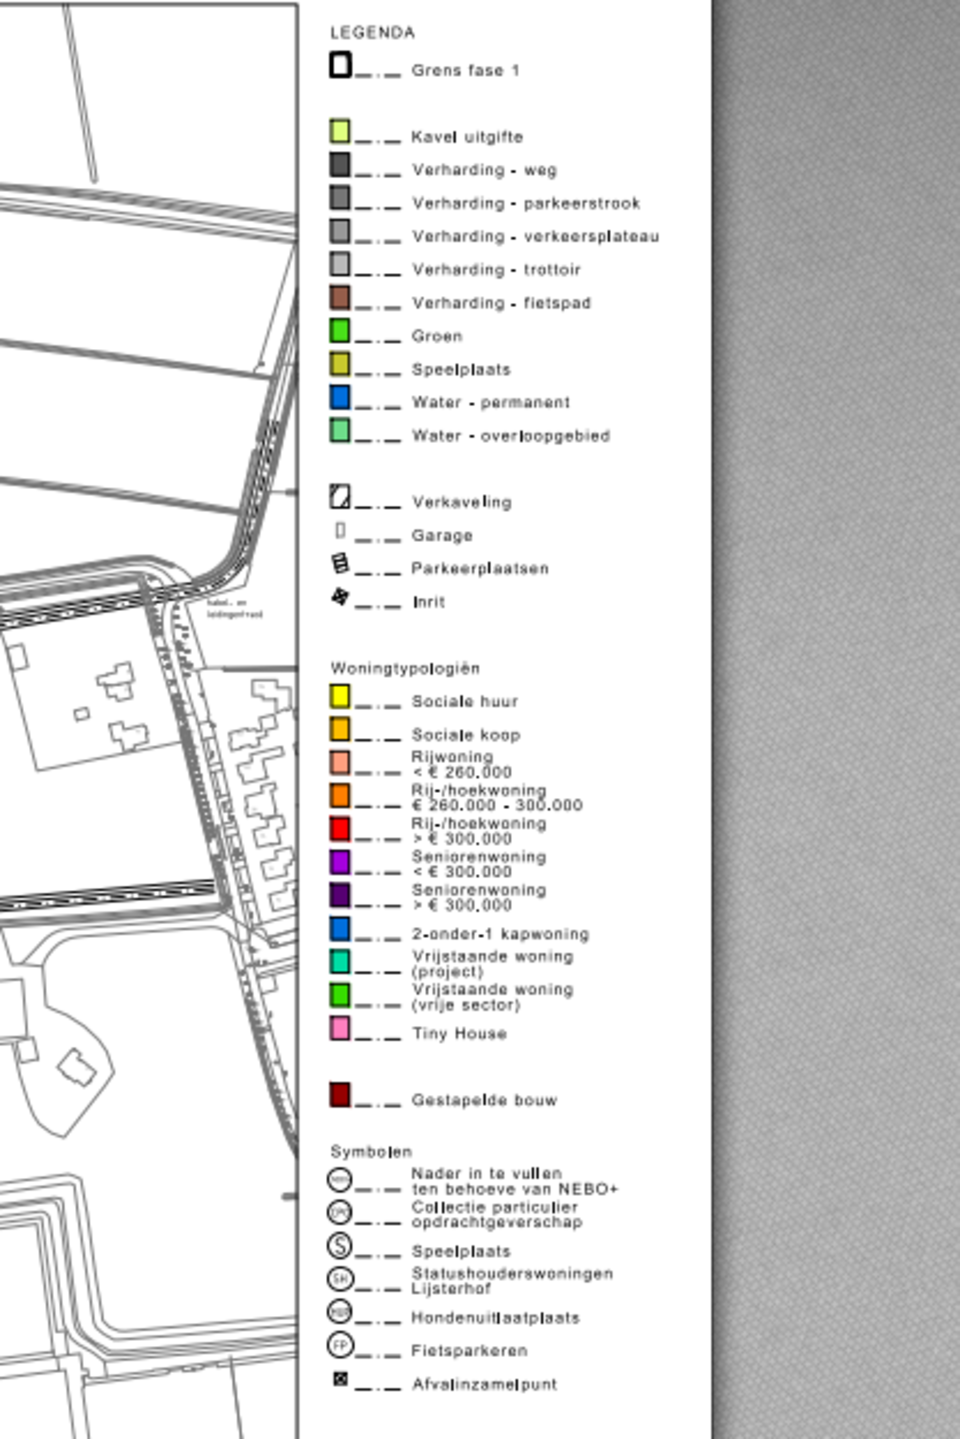The height and width of the screenshot is (1439, 960).
Task: Select the Garage legend icon
Action: [340, 530]
